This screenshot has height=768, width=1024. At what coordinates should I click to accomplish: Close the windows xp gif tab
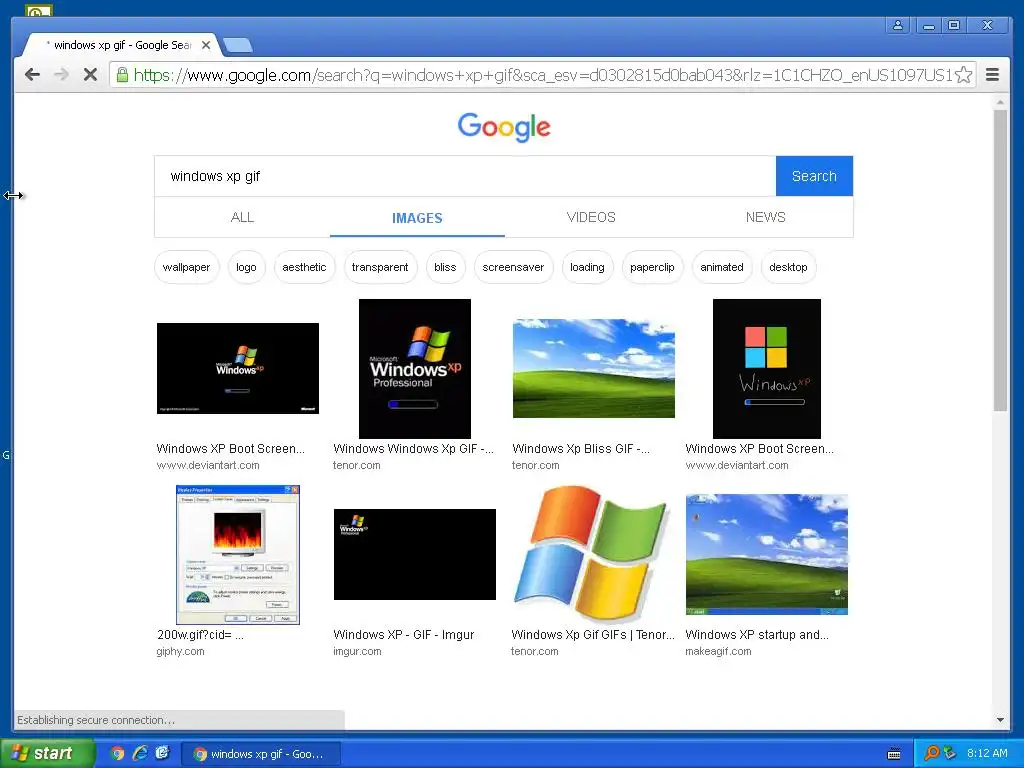tap(206, 45)
